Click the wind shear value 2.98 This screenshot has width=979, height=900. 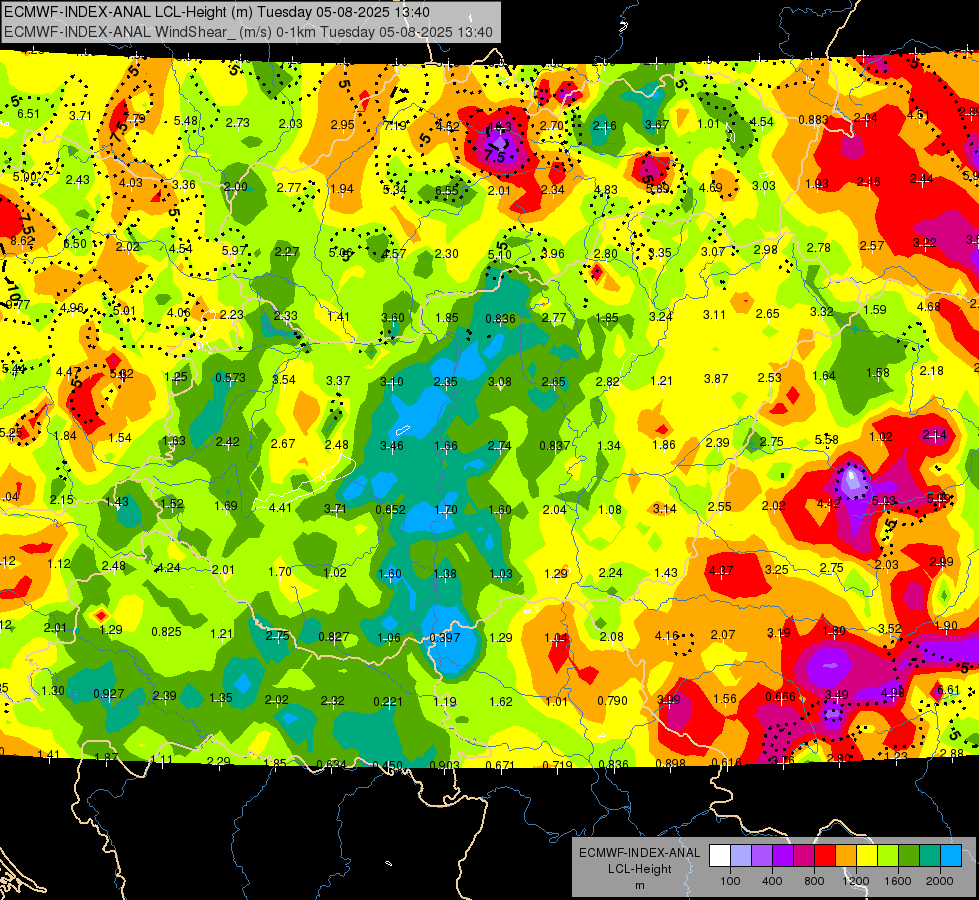coord(765,250)
